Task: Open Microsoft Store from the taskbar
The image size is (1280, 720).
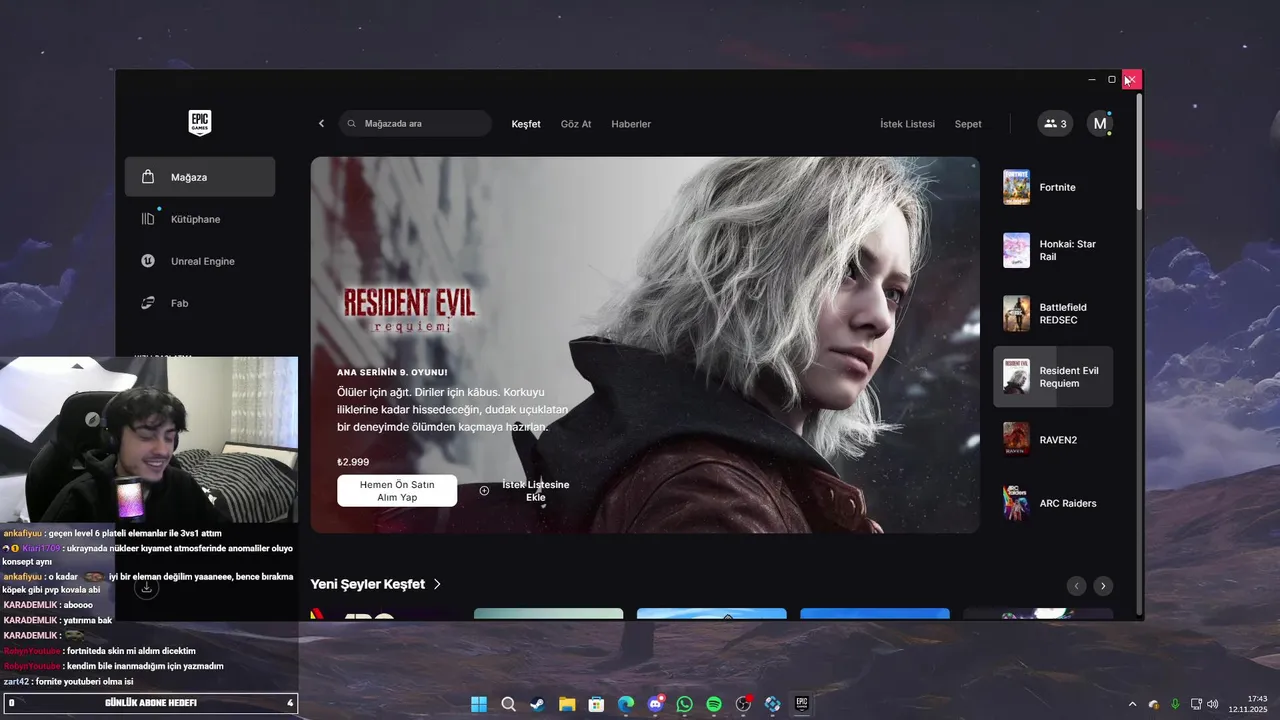Action: pos(596,704)
